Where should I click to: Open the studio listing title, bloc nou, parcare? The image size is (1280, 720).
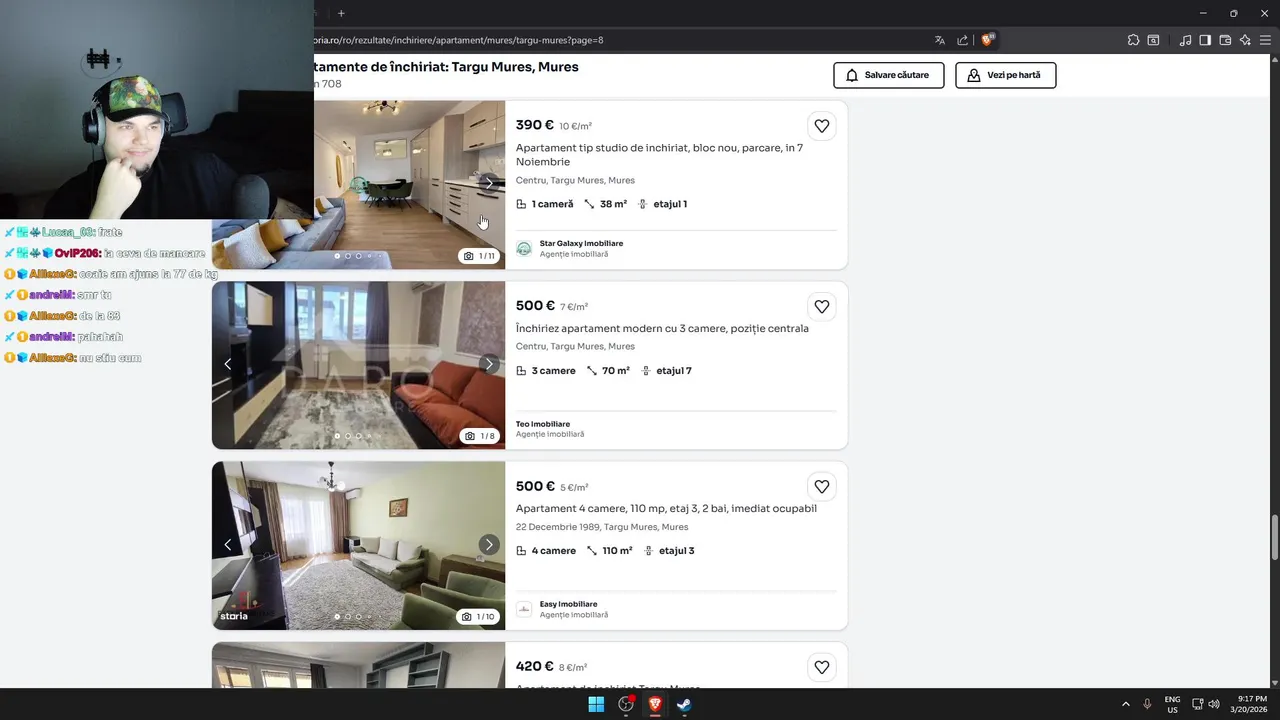click(659, 155)
